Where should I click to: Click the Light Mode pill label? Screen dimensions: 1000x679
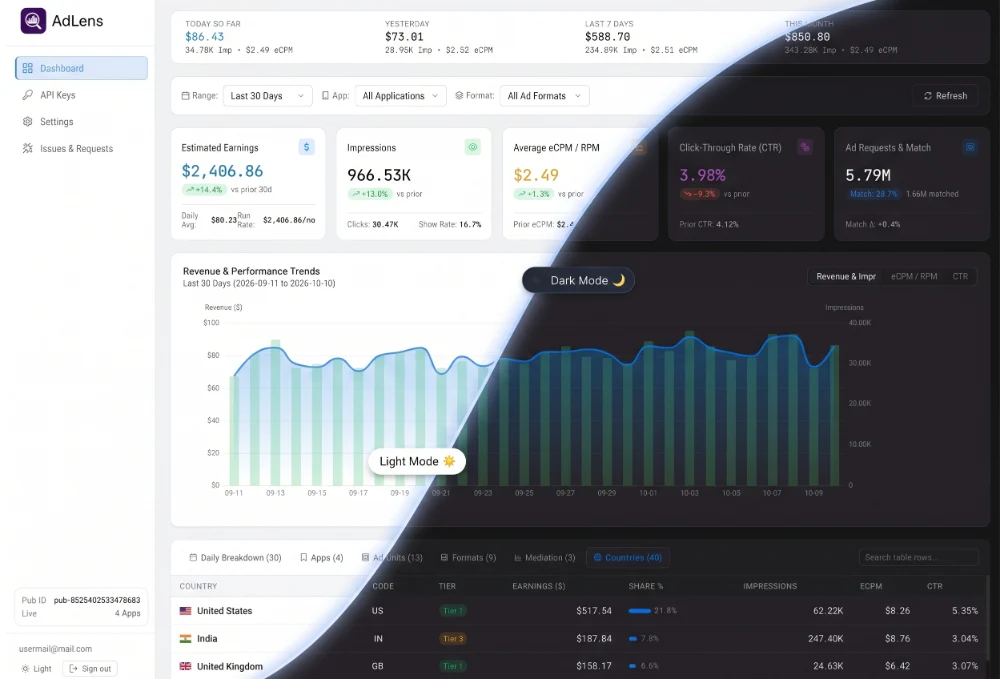[x=417, y=461]
